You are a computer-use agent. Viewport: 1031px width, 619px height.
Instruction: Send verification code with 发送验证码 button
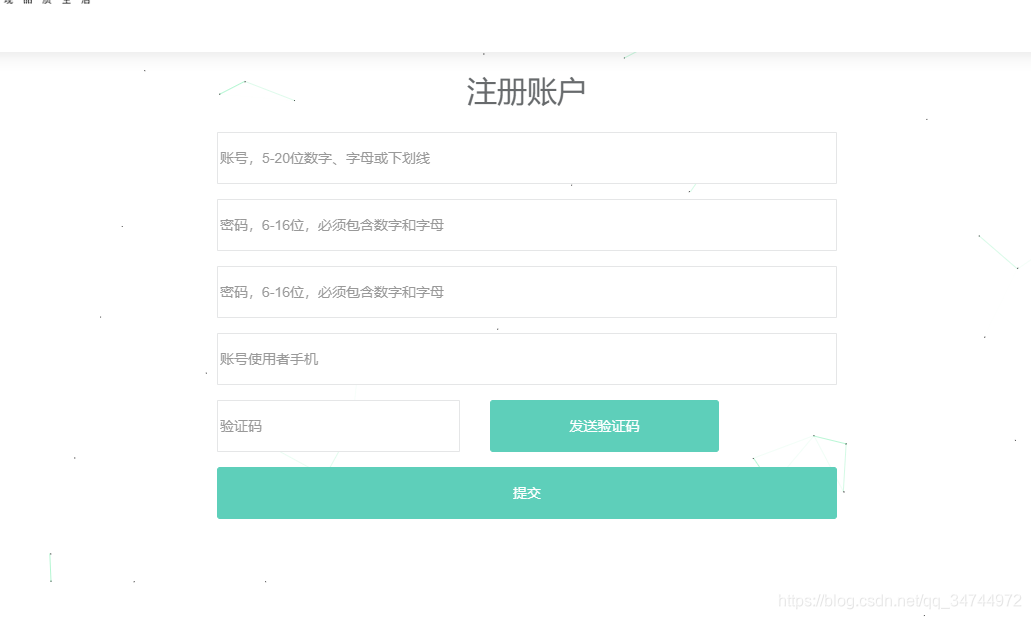tap(604, 426)
